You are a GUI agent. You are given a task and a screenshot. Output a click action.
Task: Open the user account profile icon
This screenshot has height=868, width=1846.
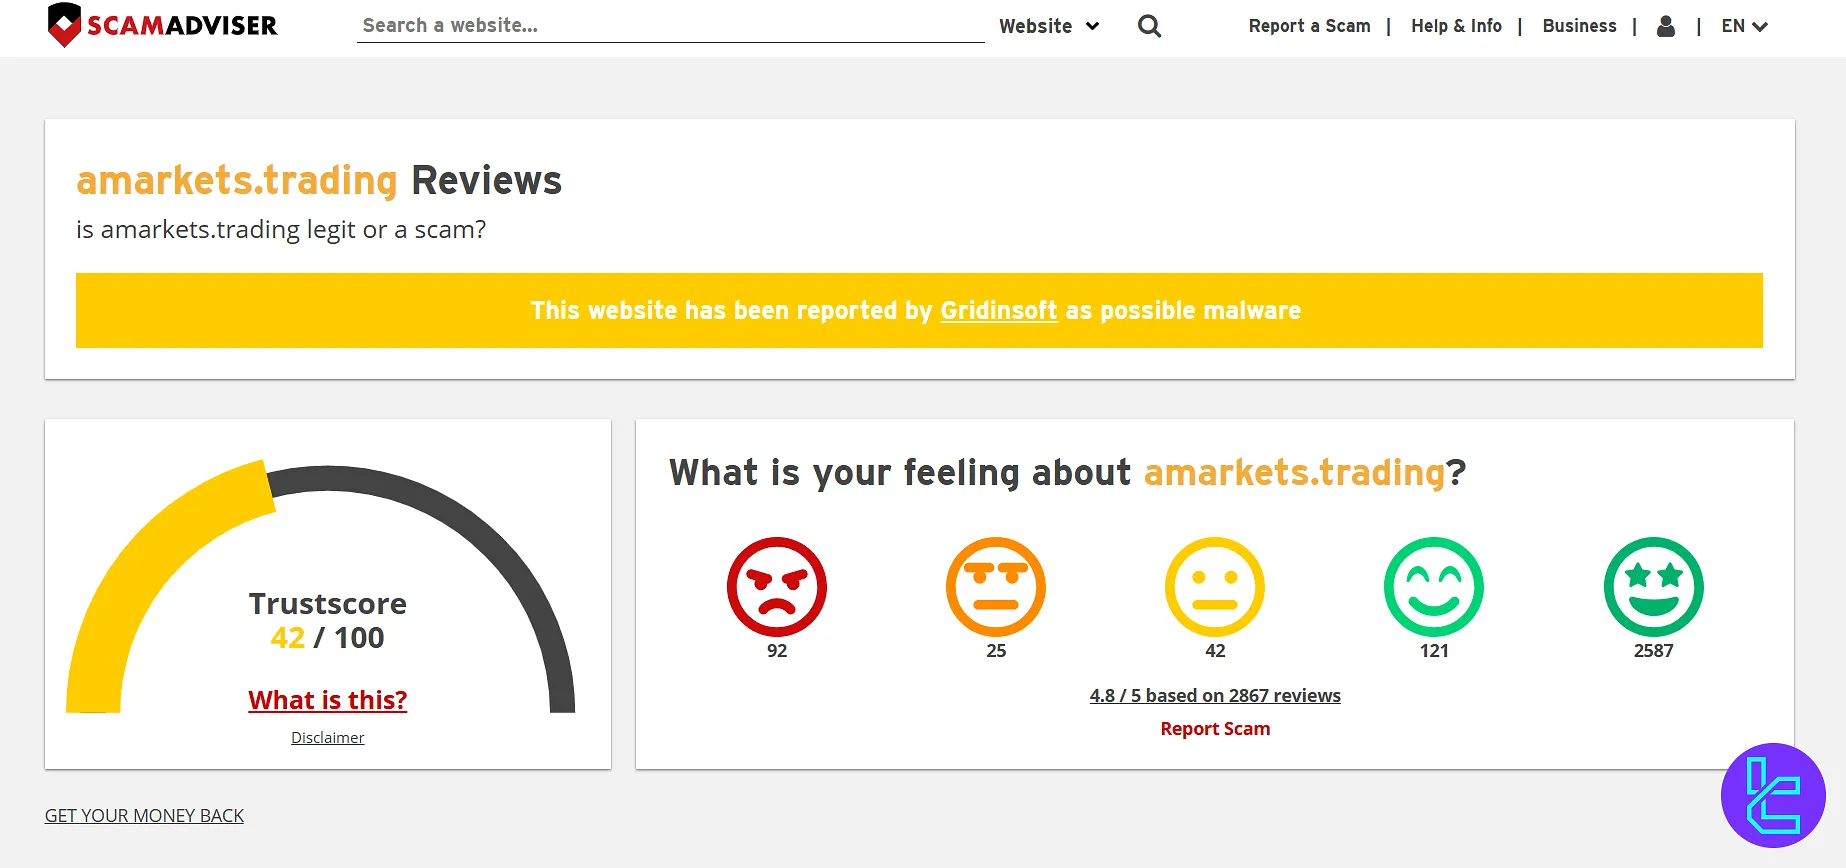click(1665, 26)
